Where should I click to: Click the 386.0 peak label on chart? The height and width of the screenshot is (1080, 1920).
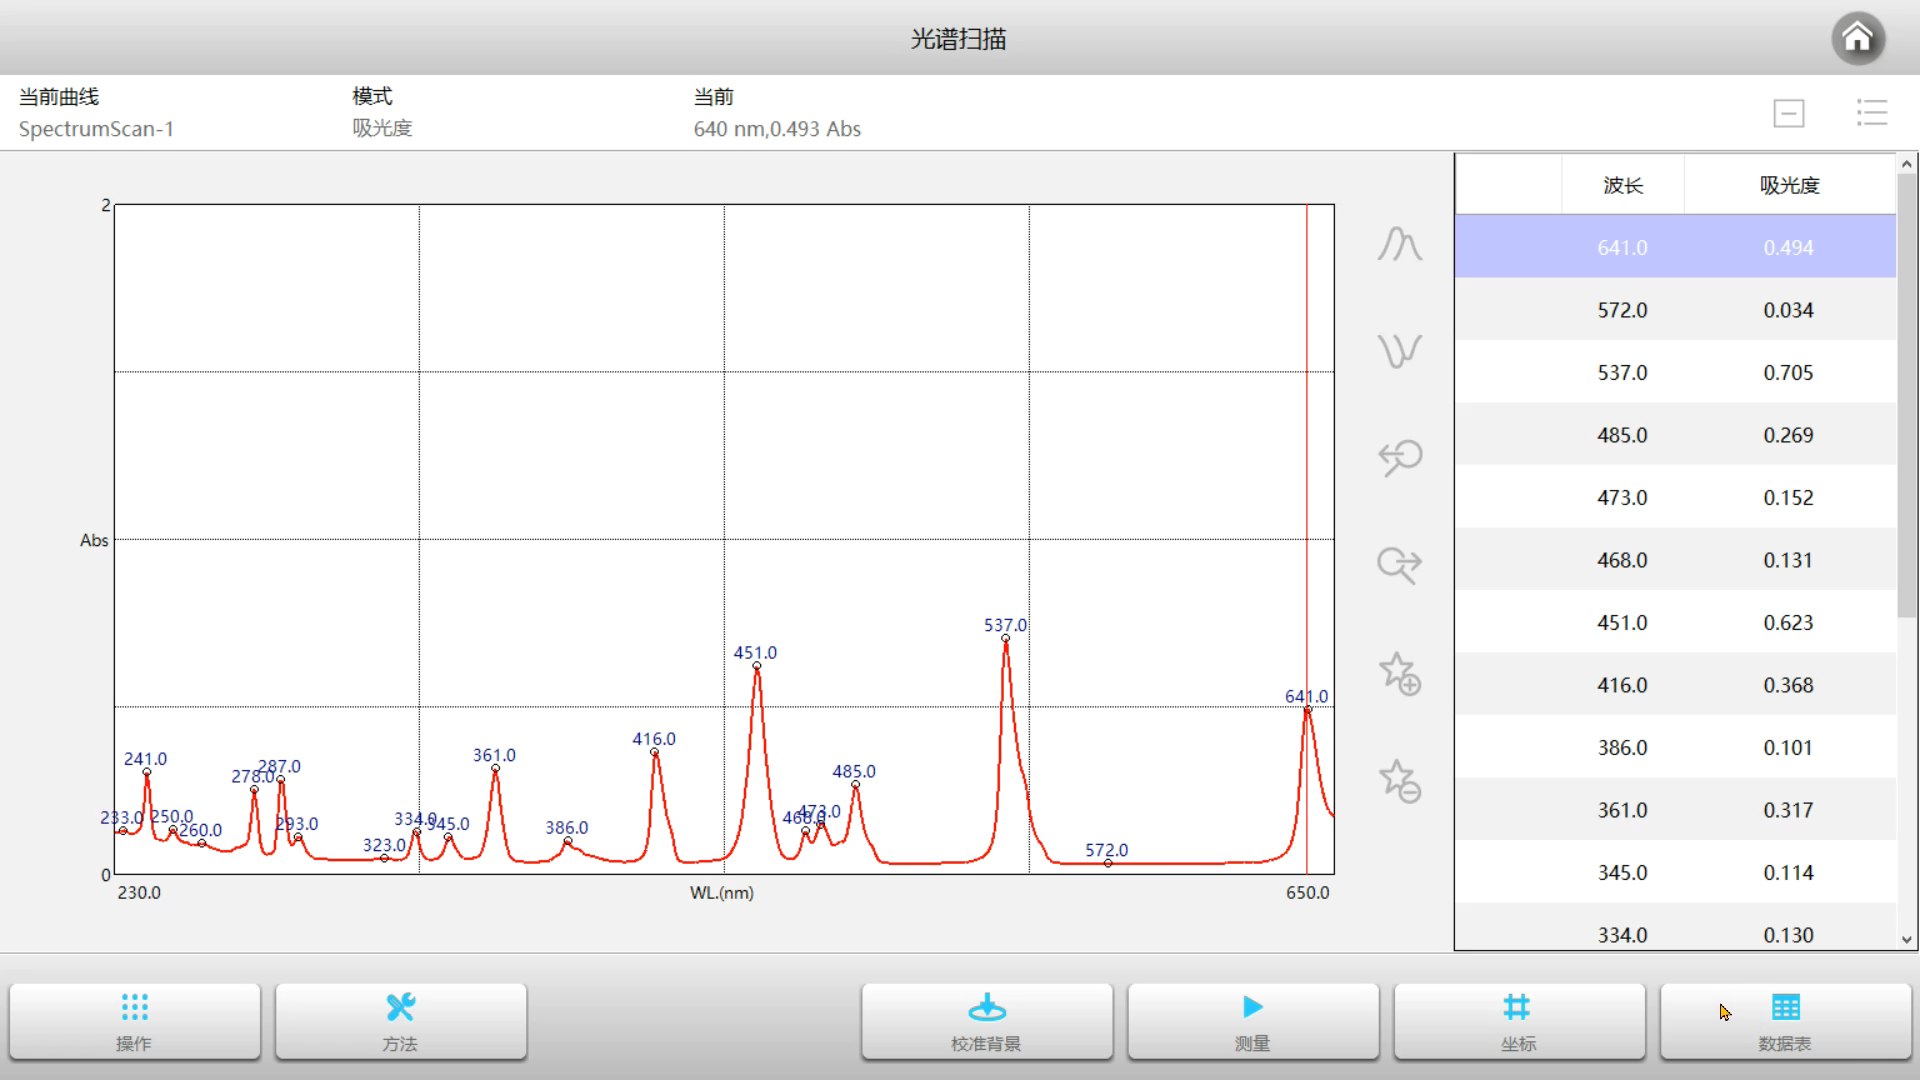[566, 827]
